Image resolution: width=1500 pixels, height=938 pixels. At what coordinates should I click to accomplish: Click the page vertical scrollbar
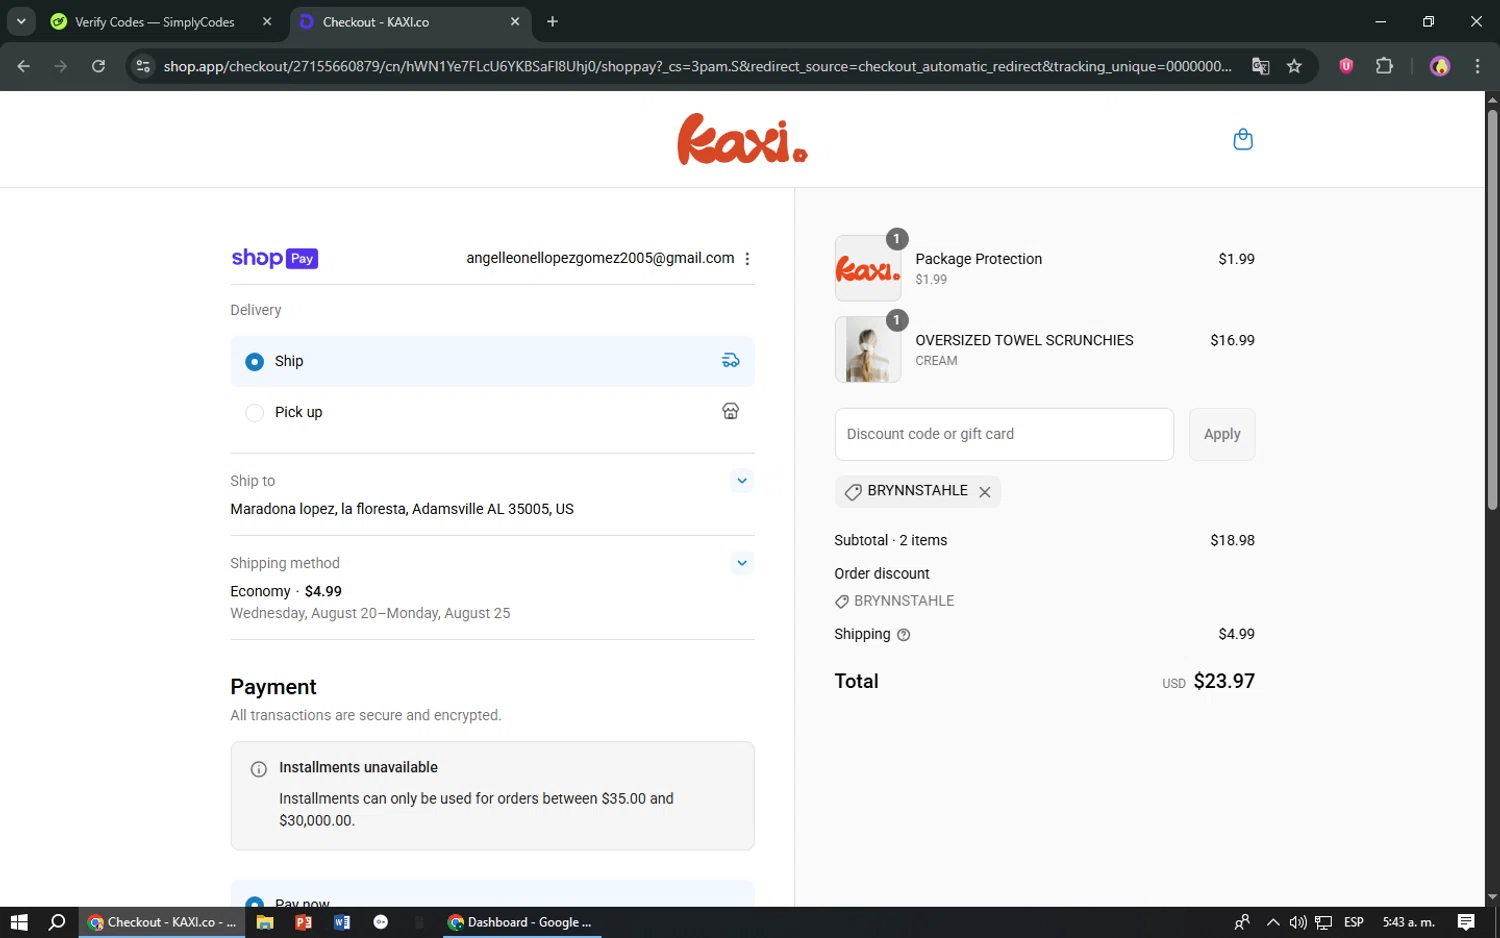pos(1492,310)
